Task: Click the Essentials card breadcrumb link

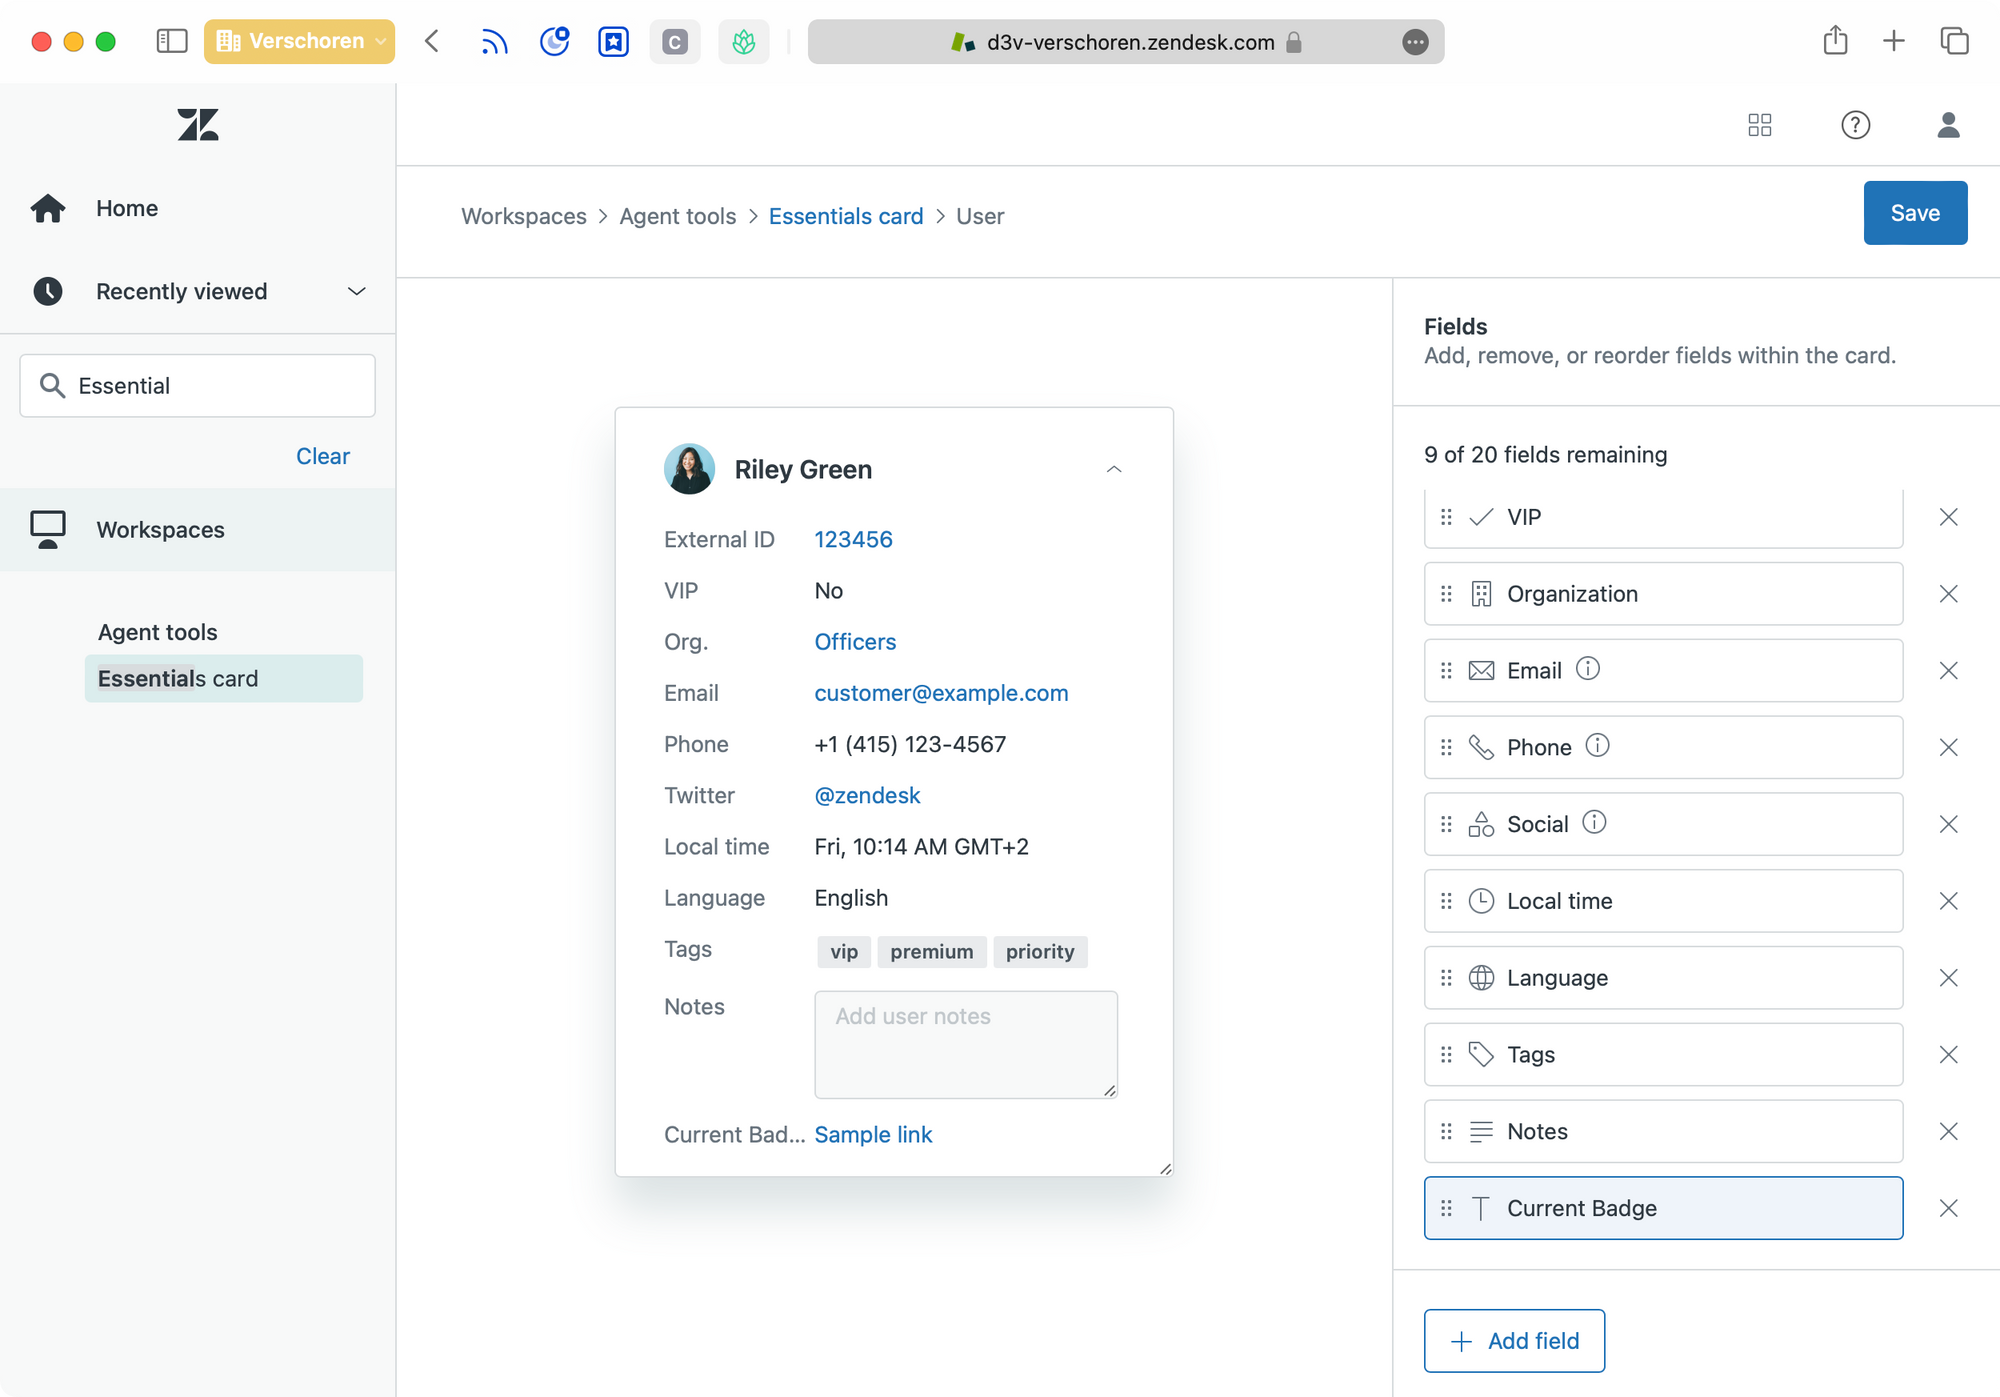Action: [x=845, y=216]
